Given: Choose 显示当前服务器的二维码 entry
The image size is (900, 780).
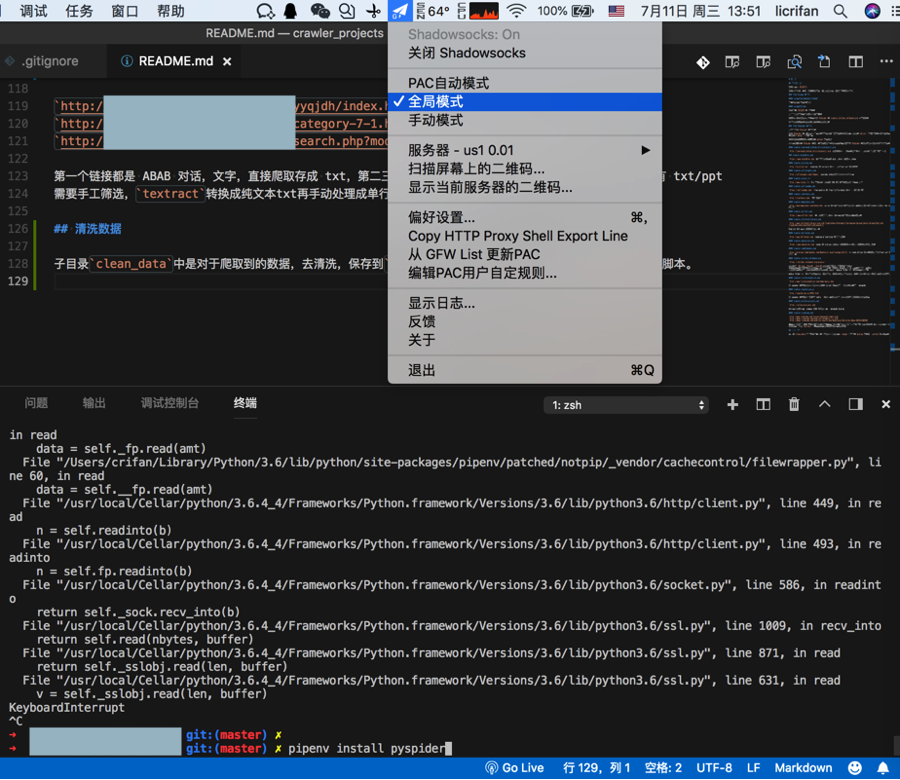Looking at the screenshot, I should click(525, 188).
